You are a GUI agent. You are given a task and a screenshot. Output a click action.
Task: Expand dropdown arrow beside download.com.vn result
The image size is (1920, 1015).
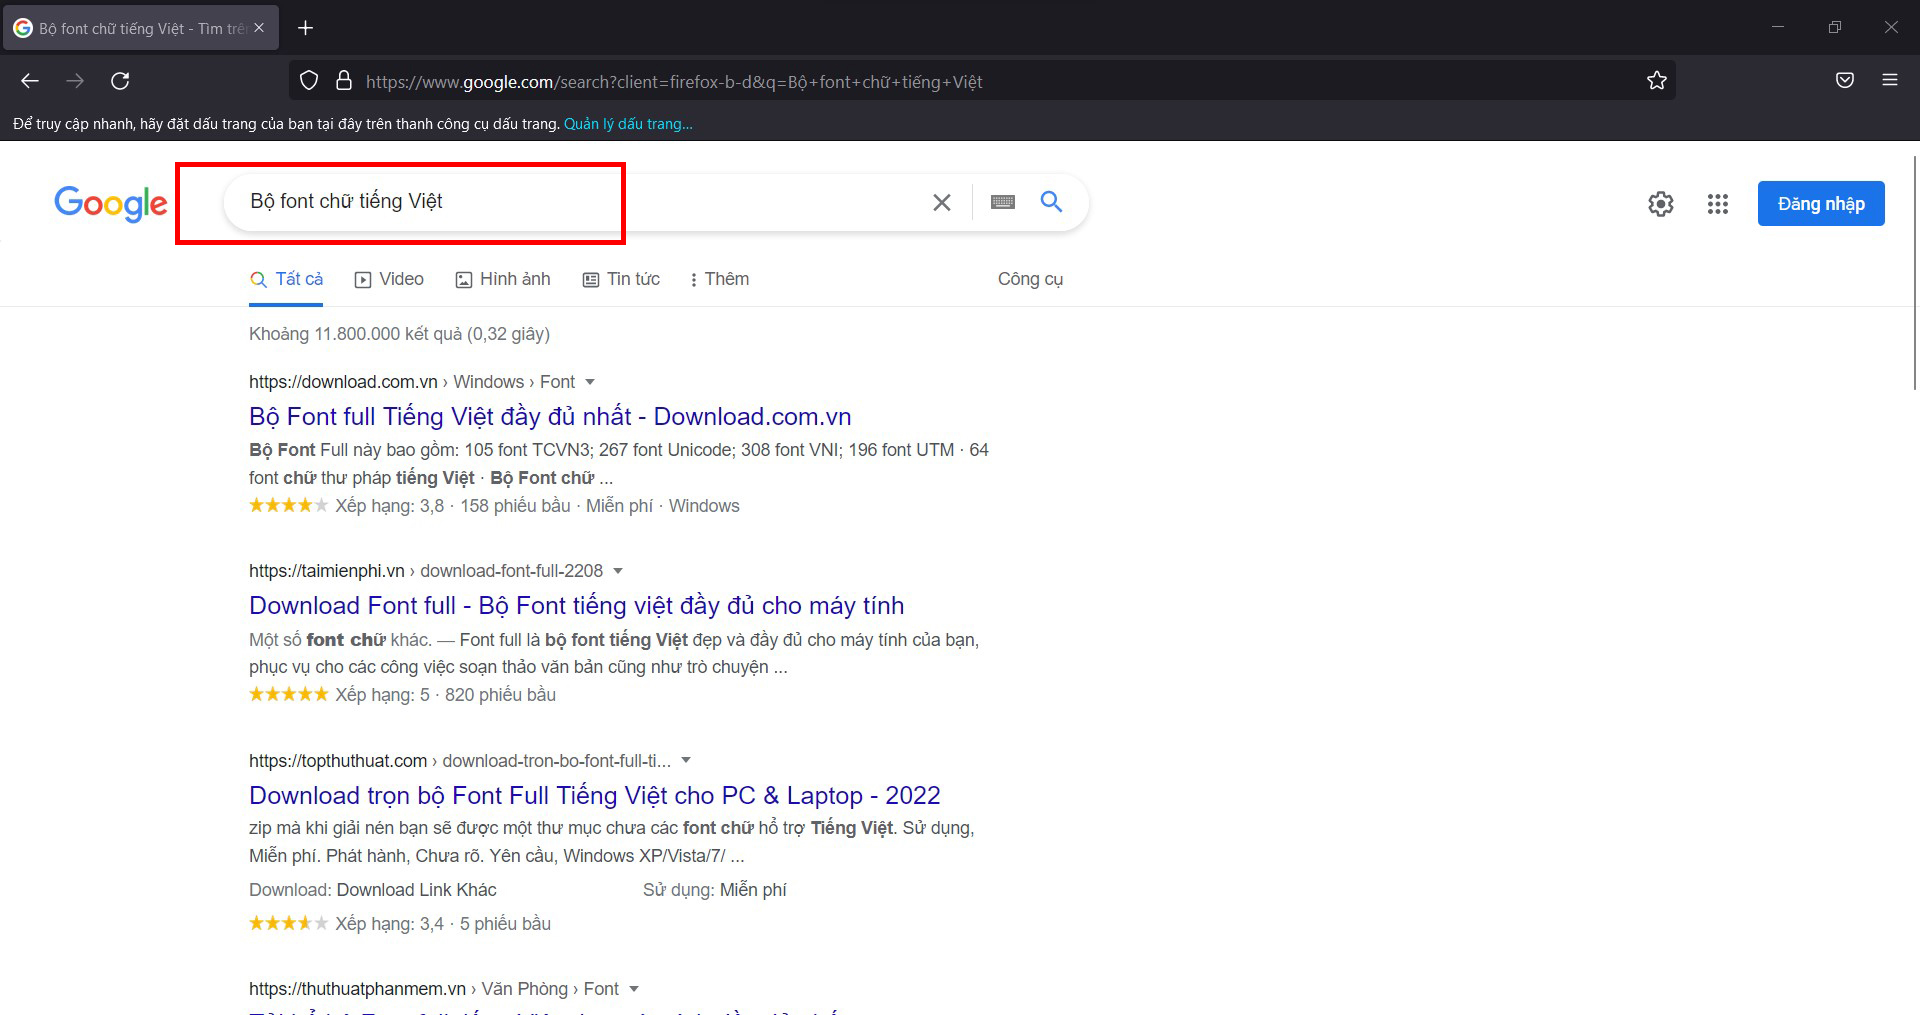tap(590, 382)
